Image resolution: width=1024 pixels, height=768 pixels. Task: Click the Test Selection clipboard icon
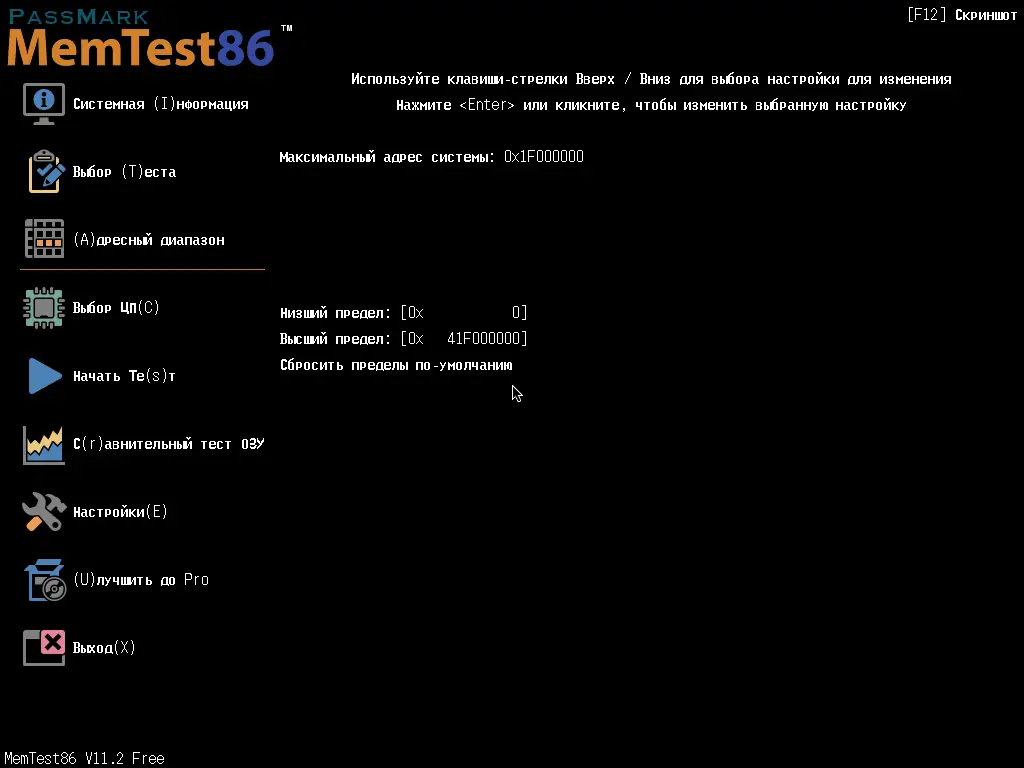[46, 172]
